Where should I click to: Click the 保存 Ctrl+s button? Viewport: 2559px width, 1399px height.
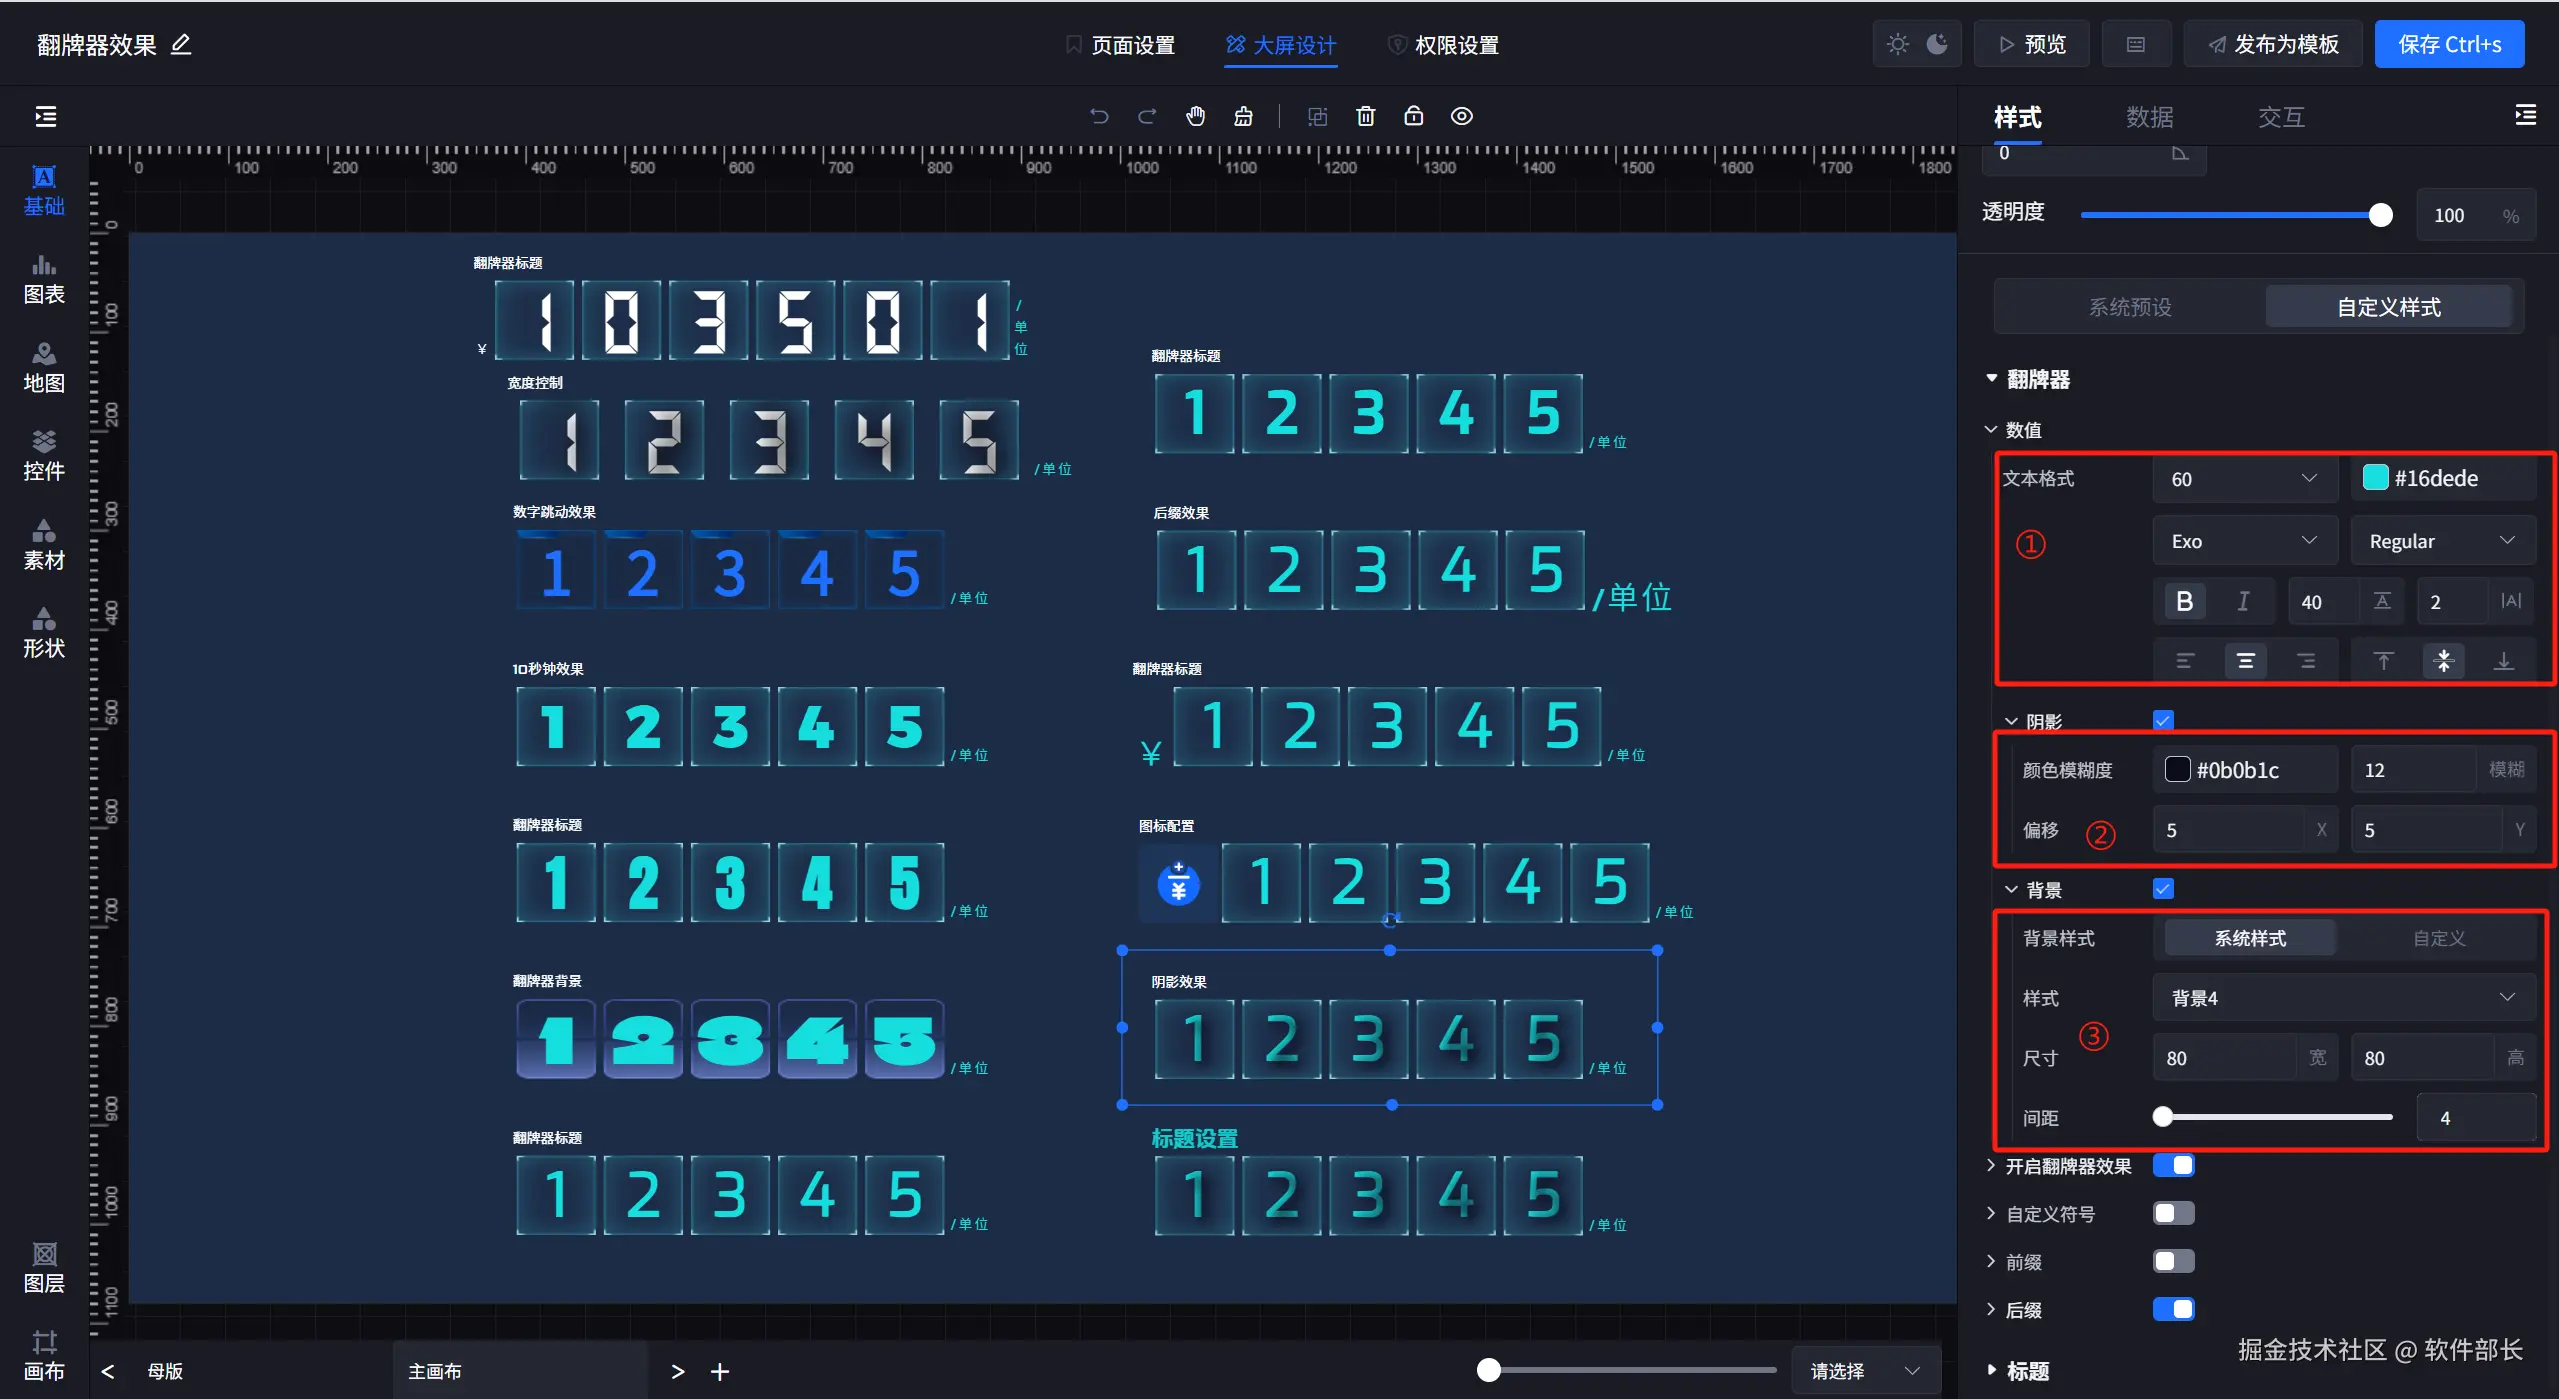(x=2448, y=44)
